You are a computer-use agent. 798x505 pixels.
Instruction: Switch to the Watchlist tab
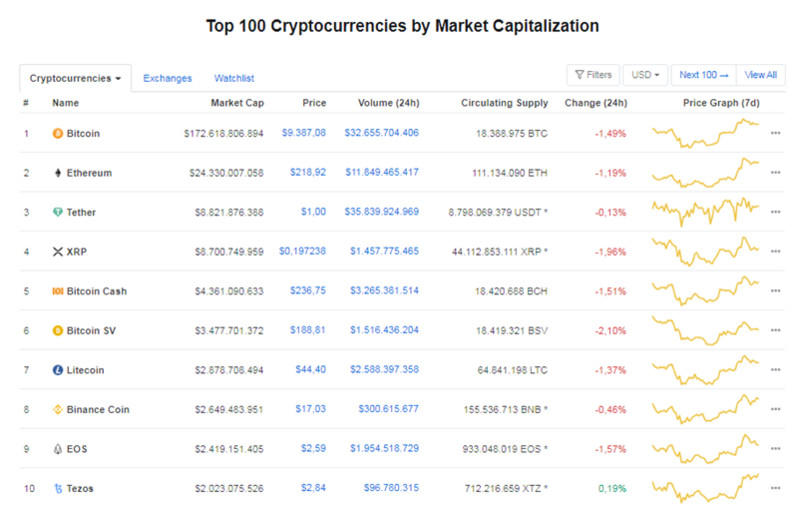point(234,78)
